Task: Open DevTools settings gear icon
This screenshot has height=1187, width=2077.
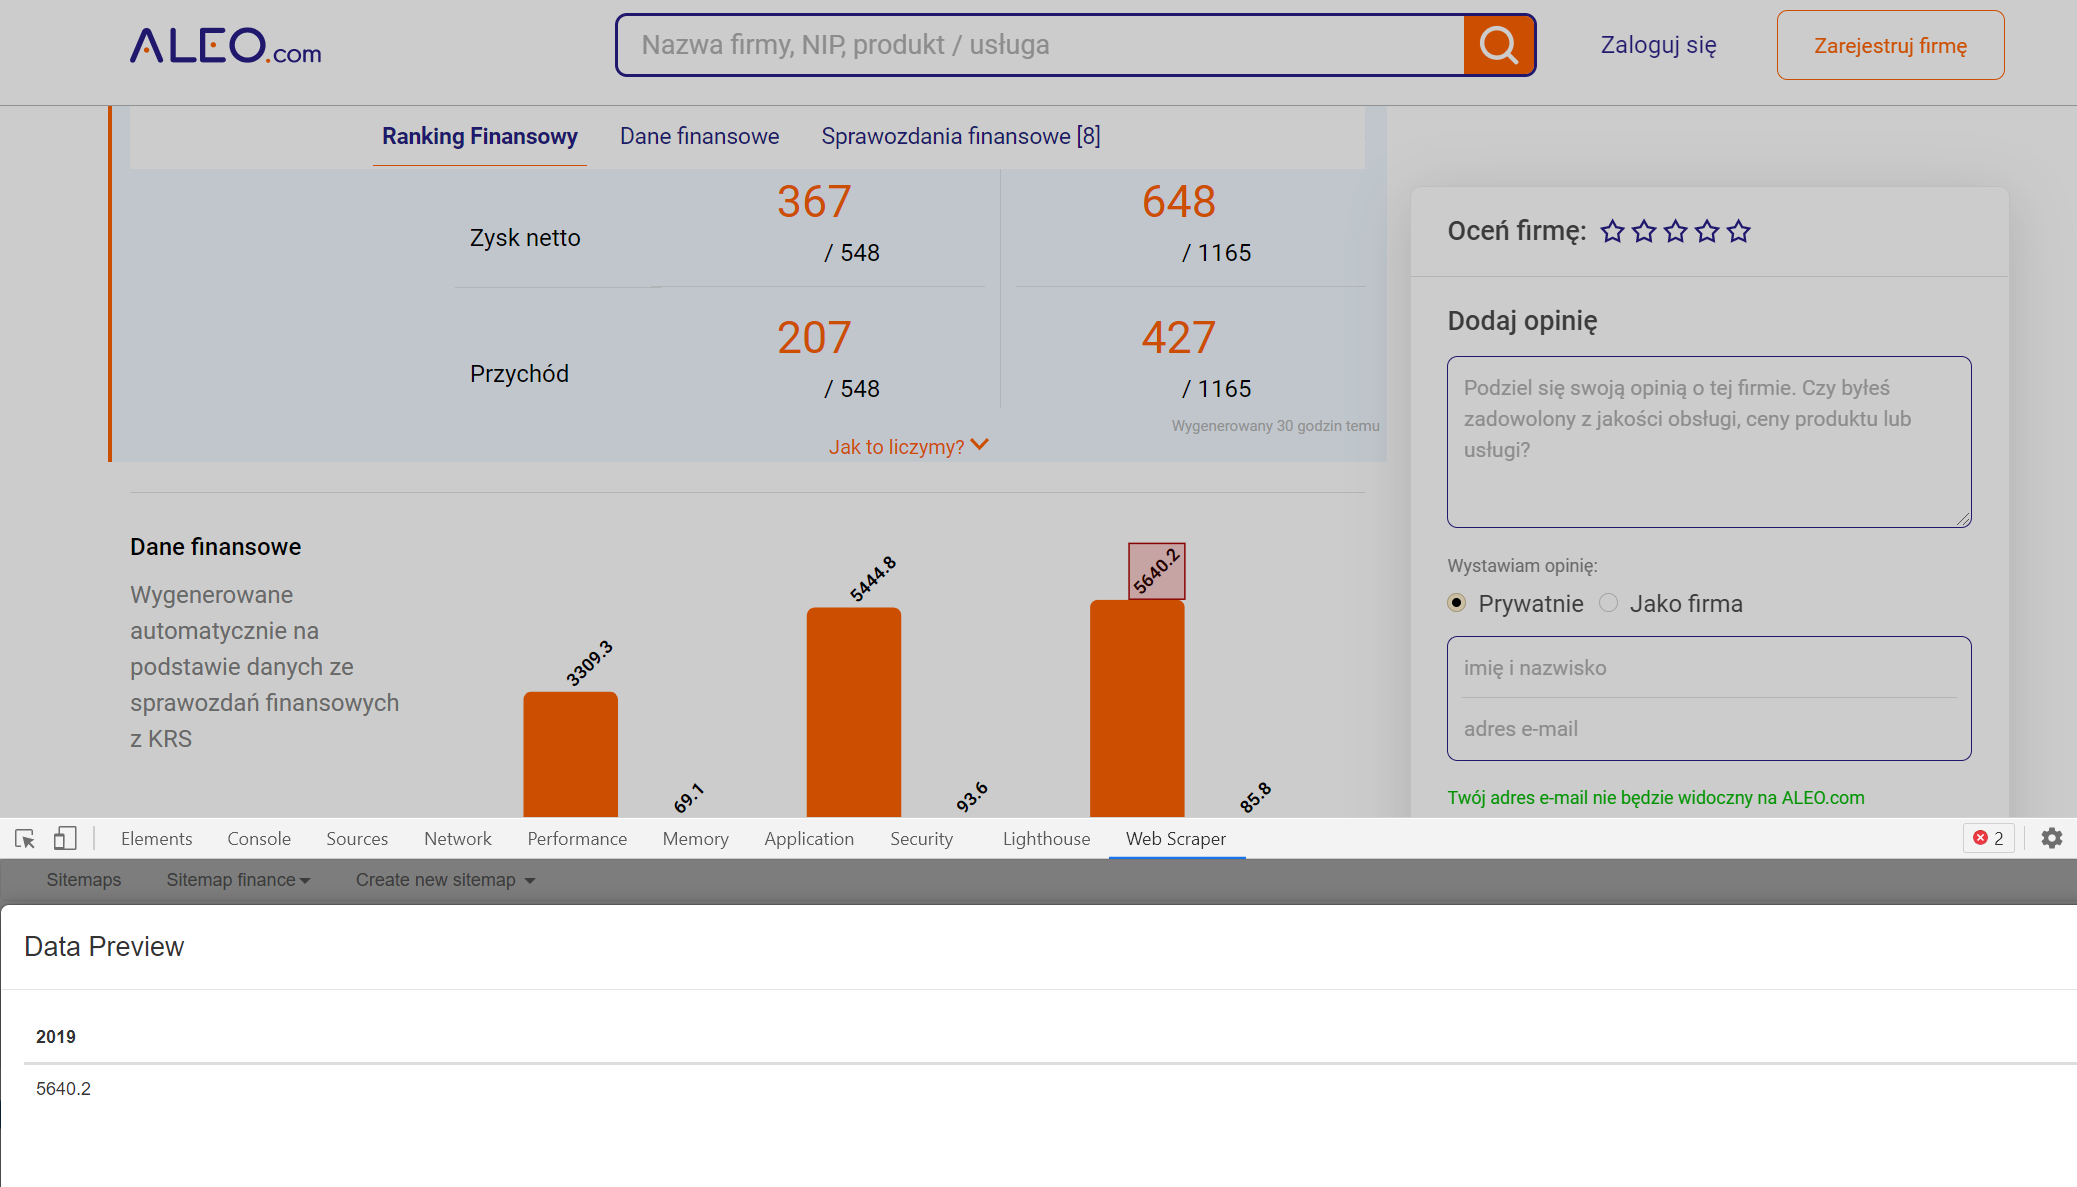Action: pyautogui.click(x=2052, y=839)
